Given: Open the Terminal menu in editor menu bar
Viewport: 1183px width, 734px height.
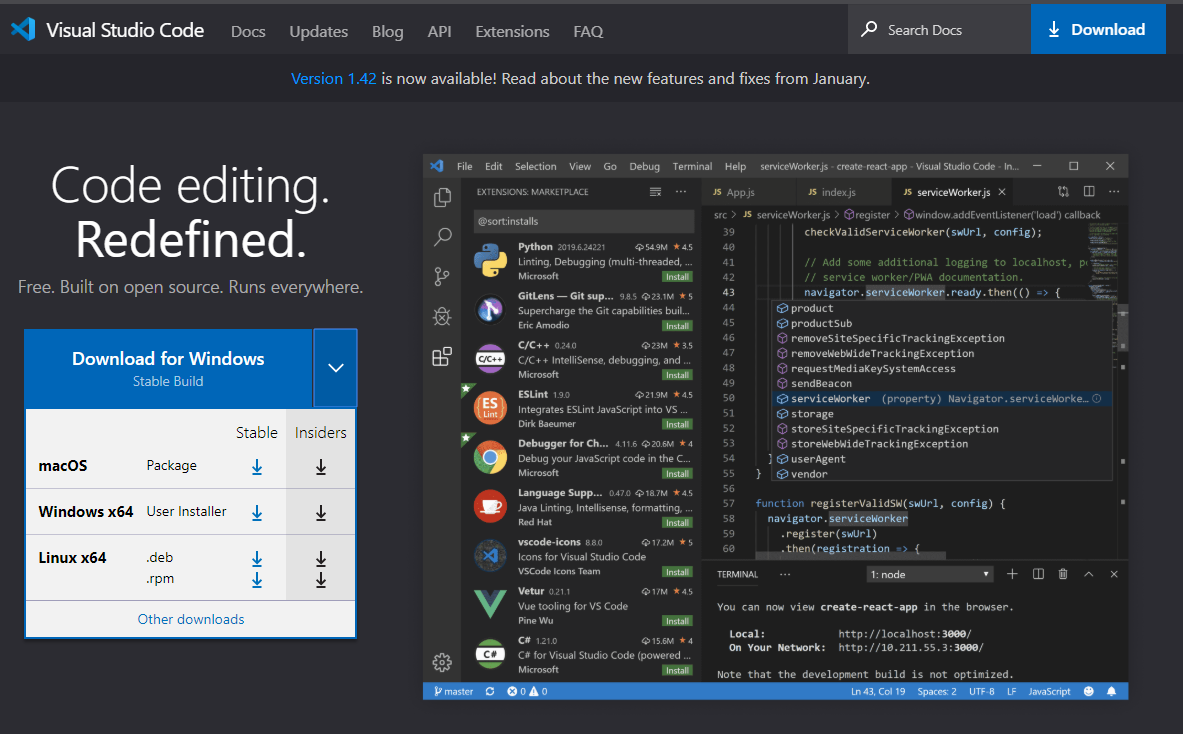Looking at the screenshot, I should [x=692, y=166].
